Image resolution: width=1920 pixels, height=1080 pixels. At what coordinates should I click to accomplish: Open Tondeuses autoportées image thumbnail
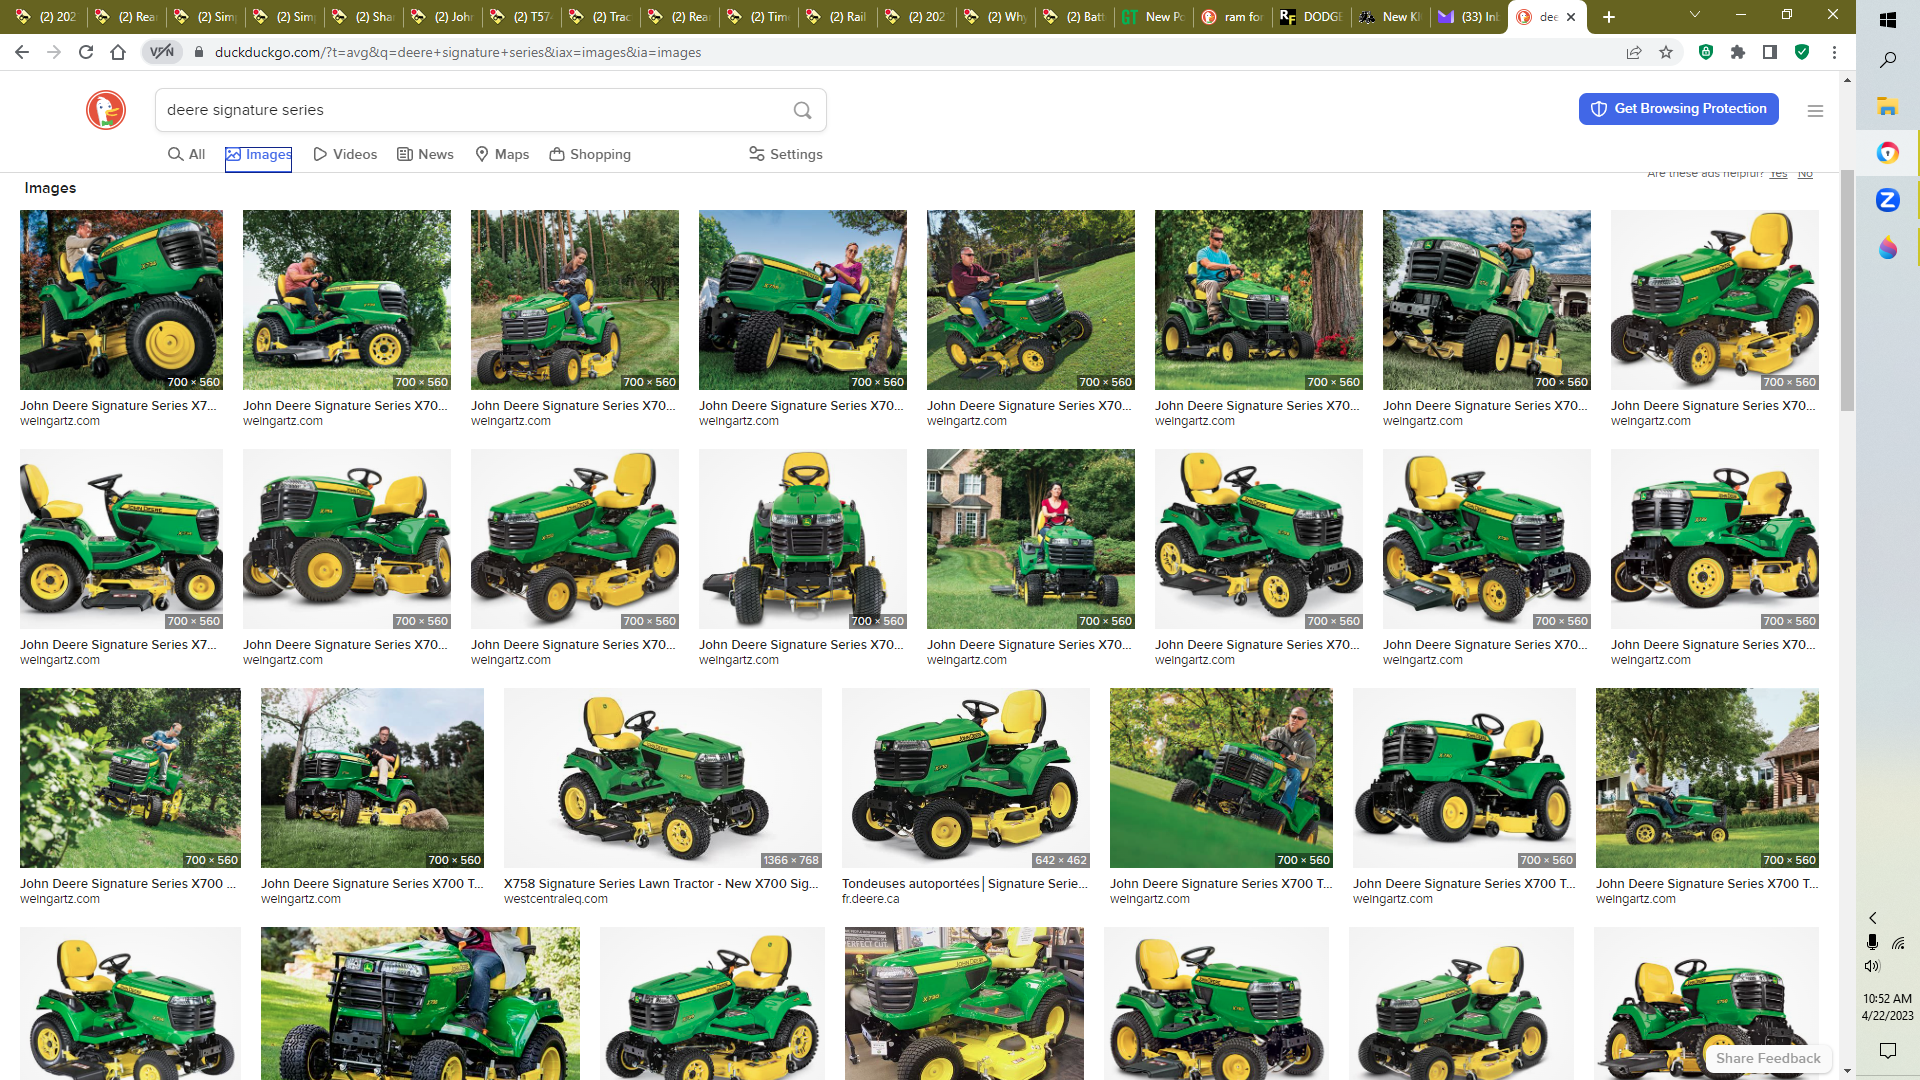966,778
